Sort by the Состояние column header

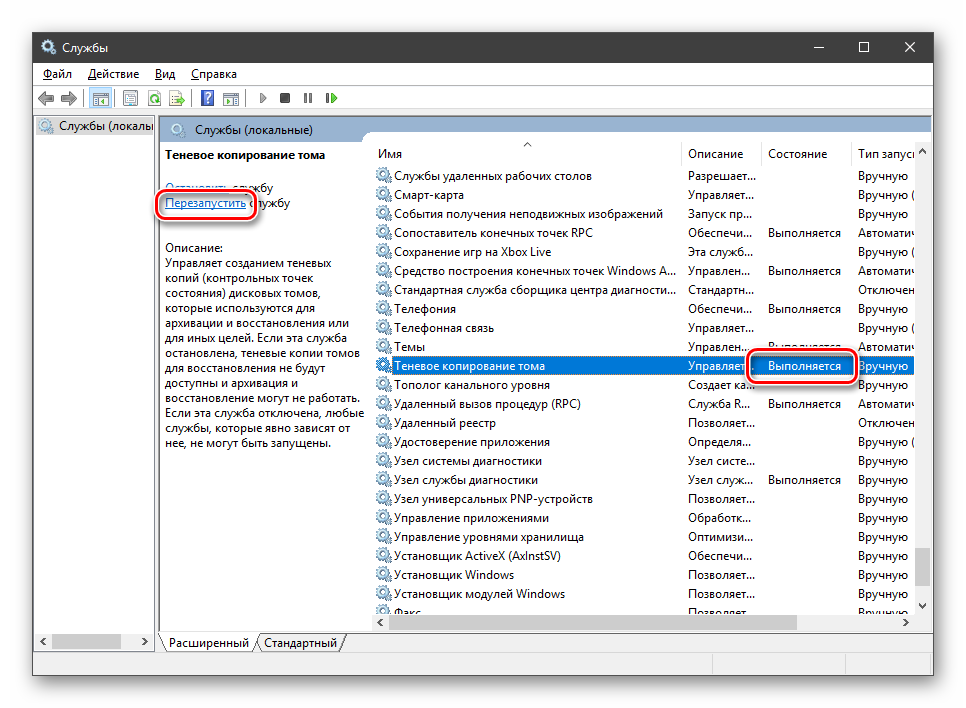806,153
